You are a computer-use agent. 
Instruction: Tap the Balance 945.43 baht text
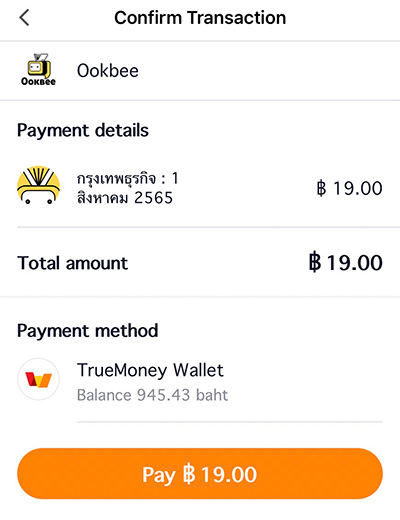tap(152, 395)
